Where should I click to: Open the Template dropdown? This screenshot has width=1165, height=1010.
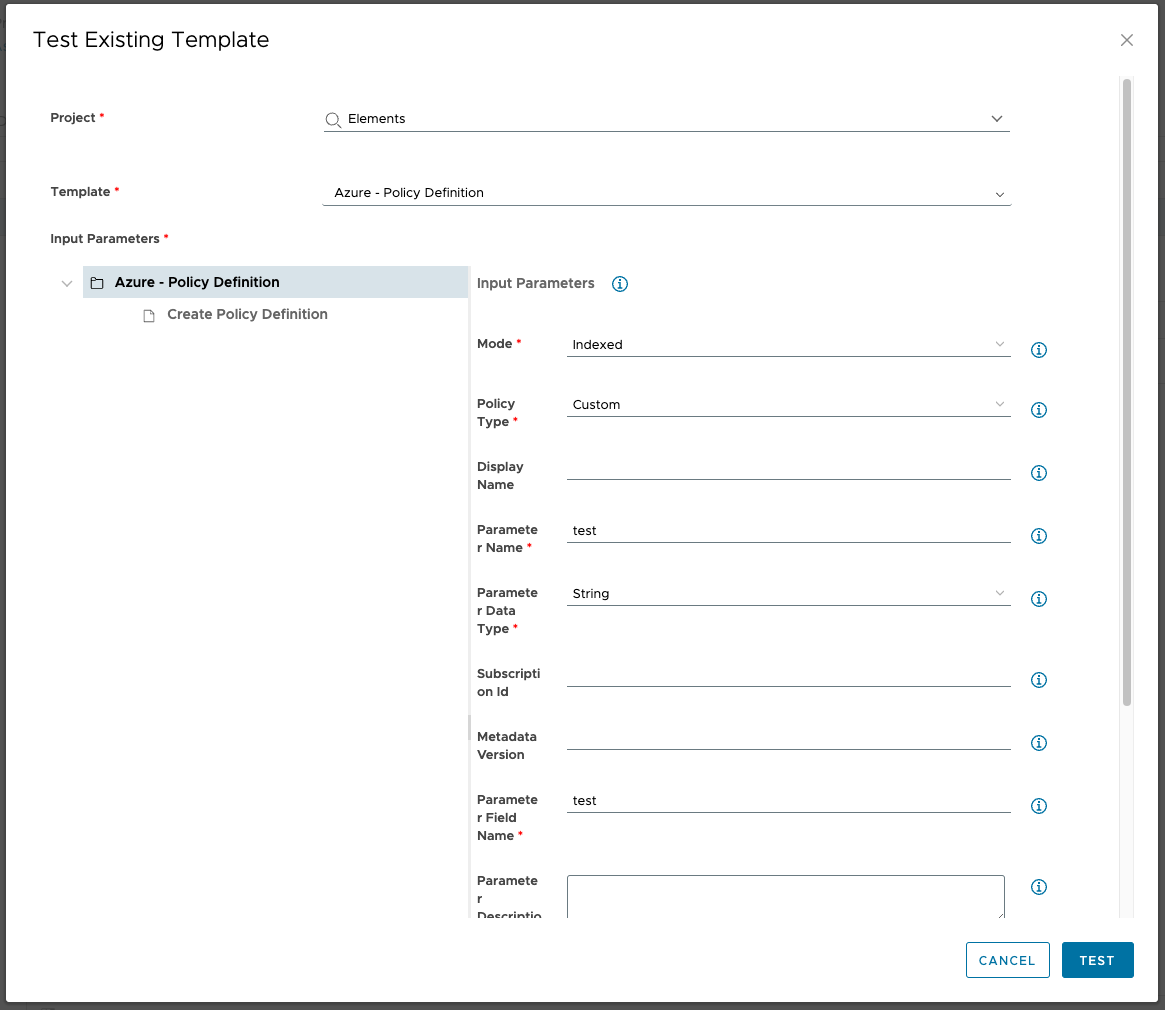point(666,193)
